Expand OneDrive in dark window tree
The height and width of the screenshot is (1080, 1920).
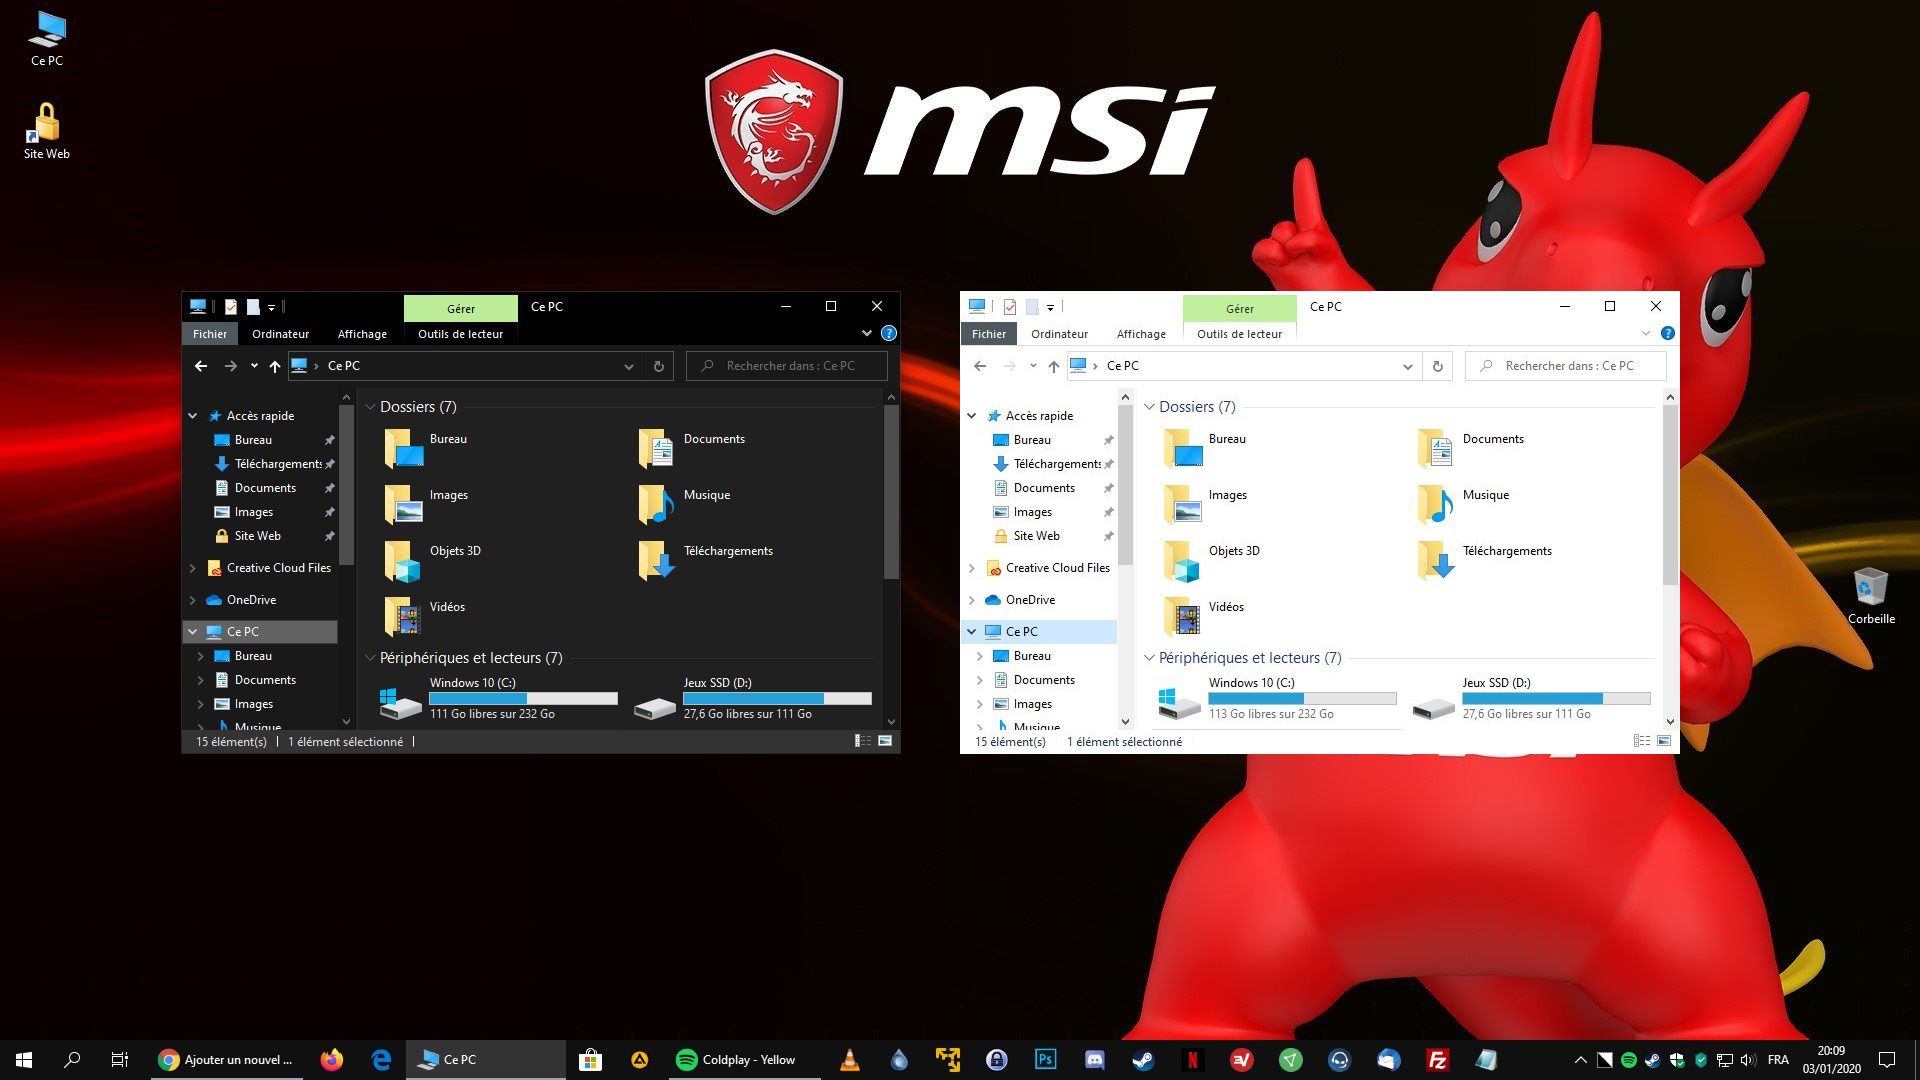pyautogui.click(x=193, y=600)
